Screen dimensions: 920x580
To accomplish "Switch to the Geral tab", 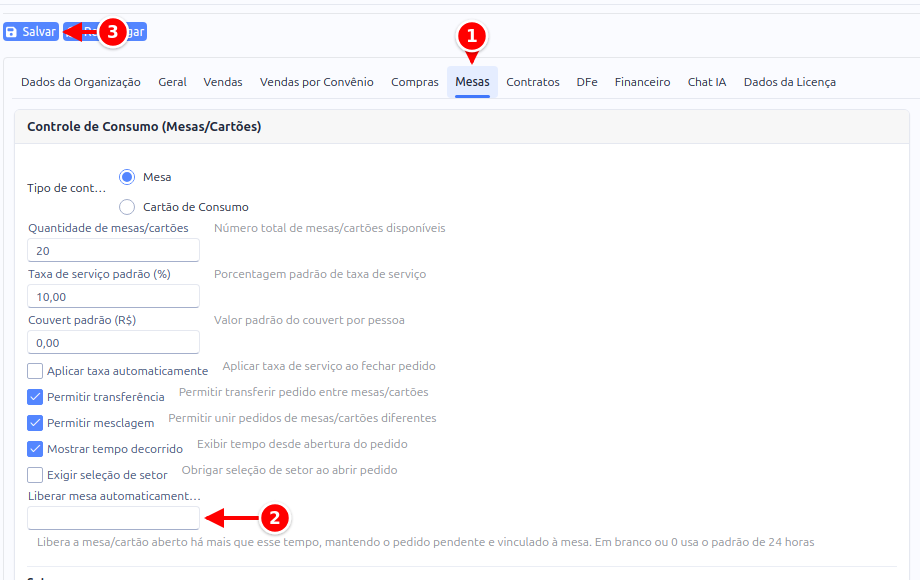I will click(x=172, y=82).
